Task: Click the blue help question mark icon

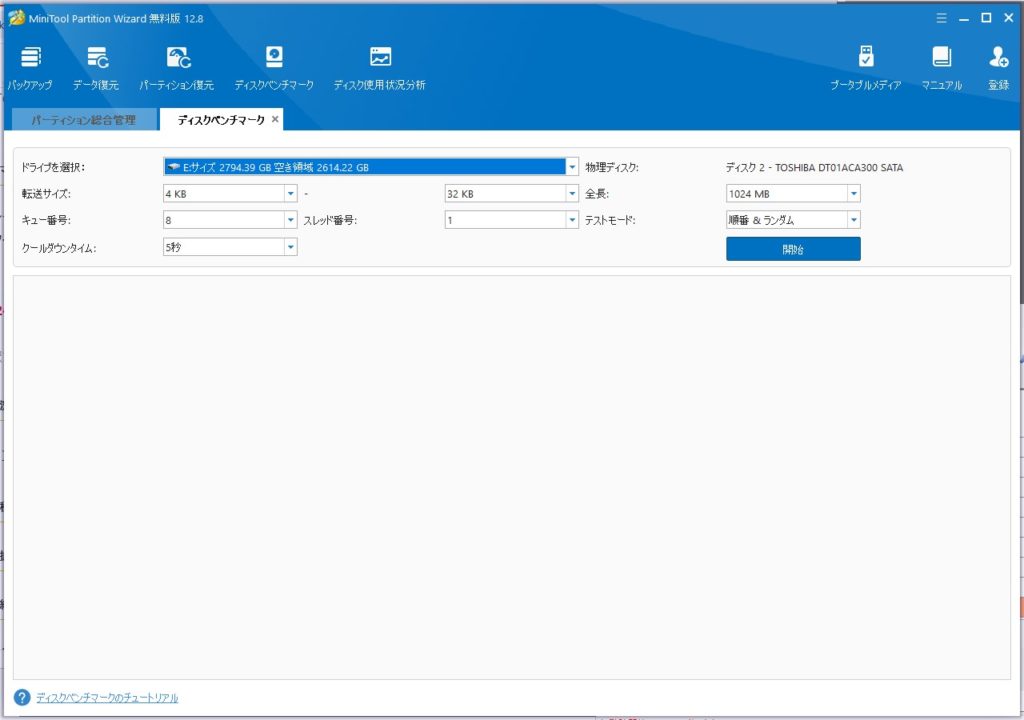Action: [x=22, y=697]
